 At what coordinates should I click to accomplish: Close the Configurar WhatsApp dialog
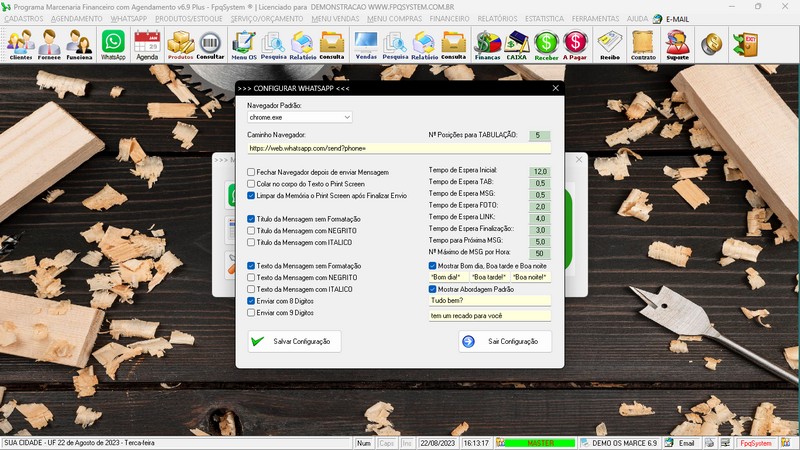[x=556, y=88]
